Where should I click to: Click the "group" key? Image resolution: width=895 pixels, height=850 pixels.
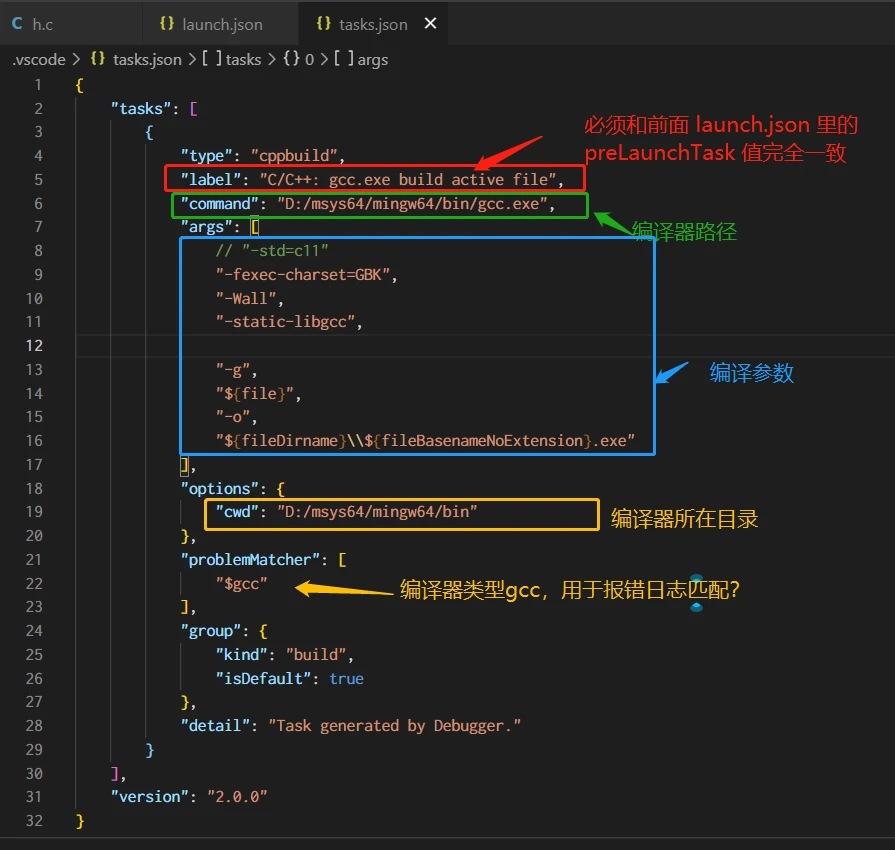pos(211,631)
